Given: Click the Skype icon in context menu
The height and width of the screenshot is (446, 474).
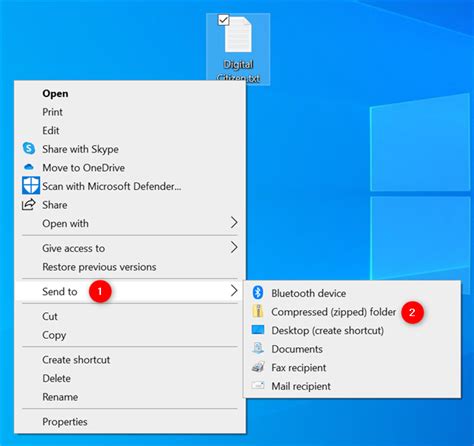Looking at the screenshot, I should point(29,148).
